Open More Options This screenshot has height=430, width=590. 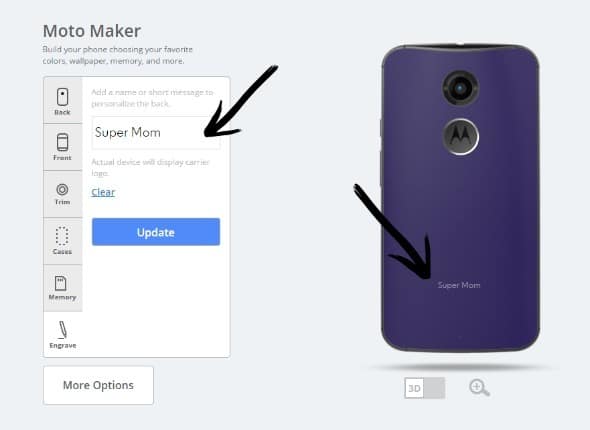tap(99, 385)
